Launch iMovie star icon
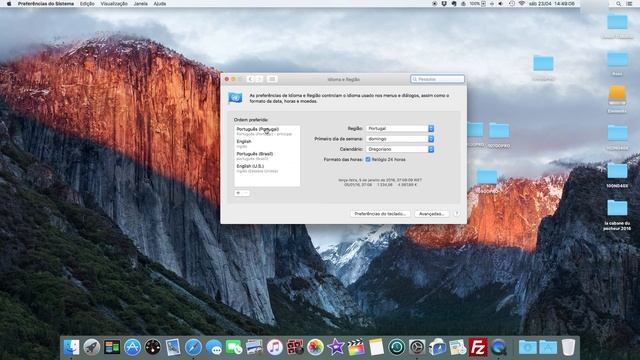640x360 pixels. coord(336,347)
